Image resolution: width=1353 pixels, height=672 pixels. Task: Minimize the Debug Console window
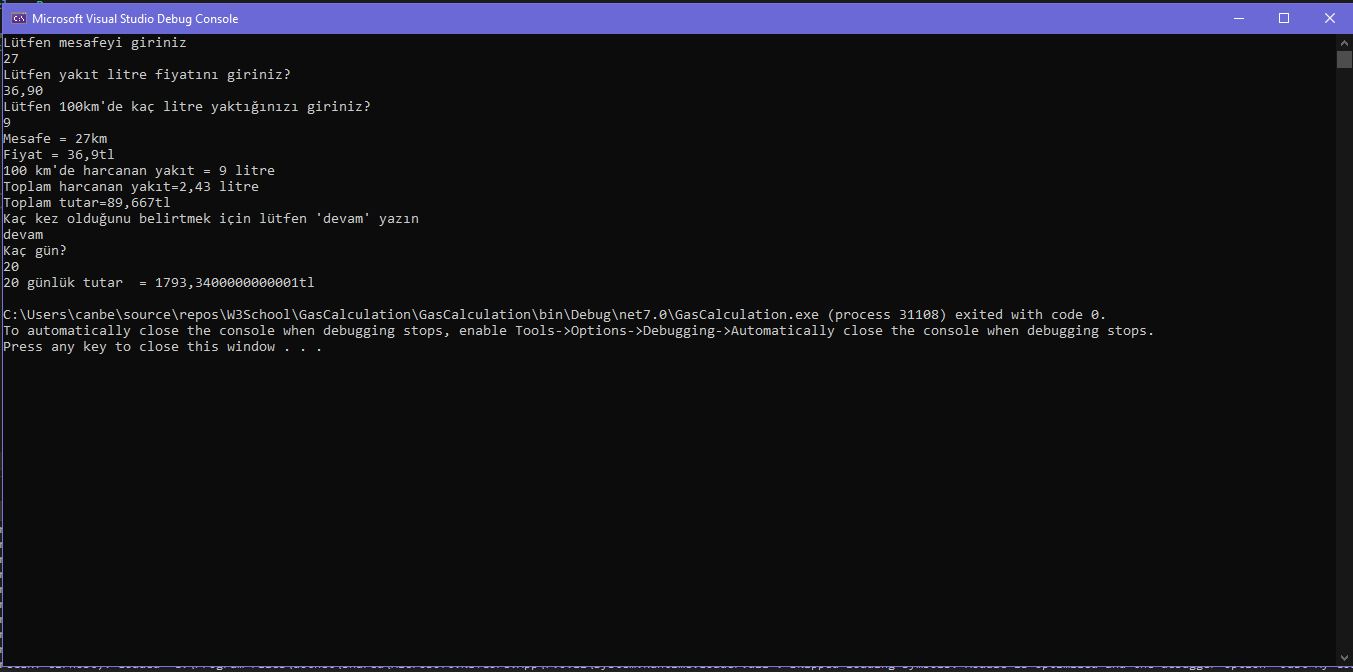1238,17
